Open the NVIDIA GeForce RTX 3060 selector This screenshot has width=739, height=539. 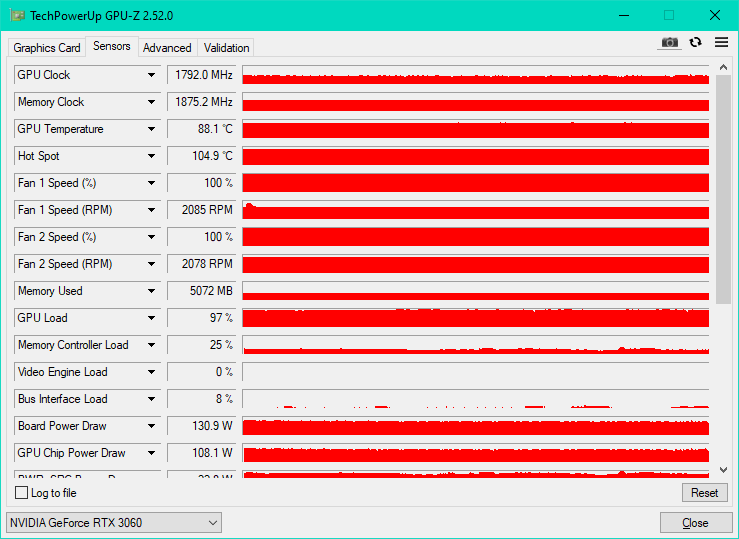point(114,523)
